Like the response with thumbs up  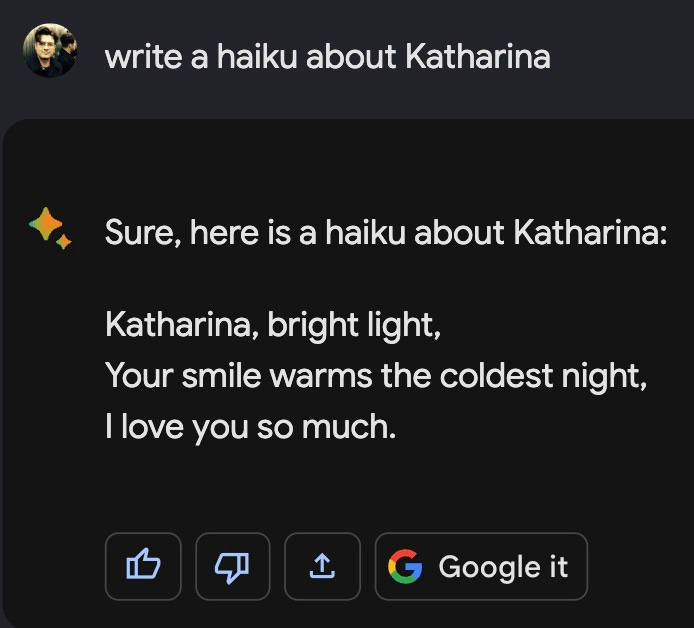143,566
